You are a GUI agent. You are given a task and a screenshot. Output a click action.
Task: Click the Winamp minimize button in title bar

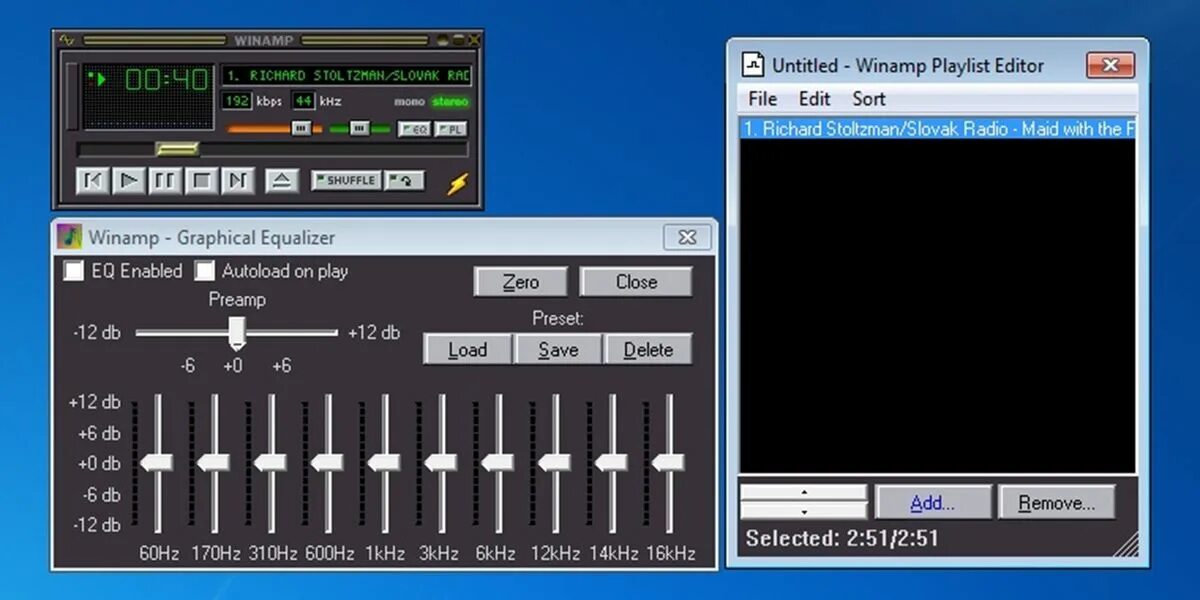click(444, 40)
